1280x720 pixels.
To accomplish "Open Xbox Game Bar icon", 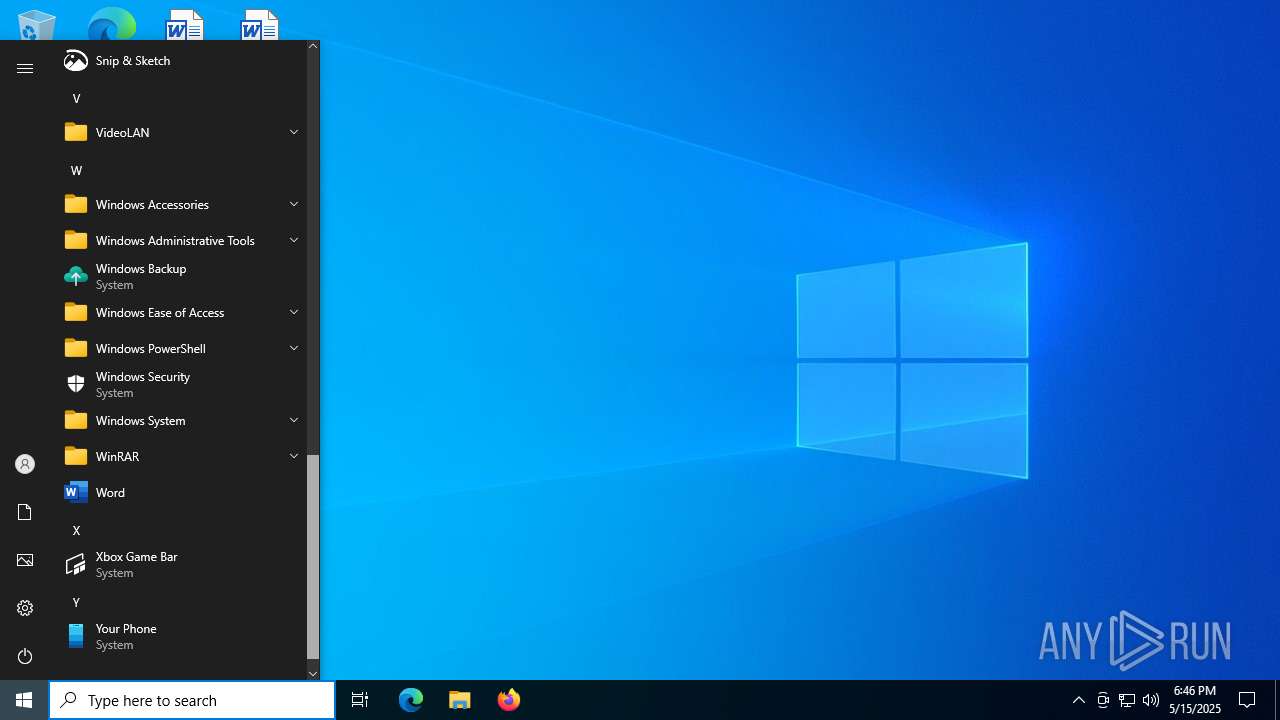I will coord(76,564).
